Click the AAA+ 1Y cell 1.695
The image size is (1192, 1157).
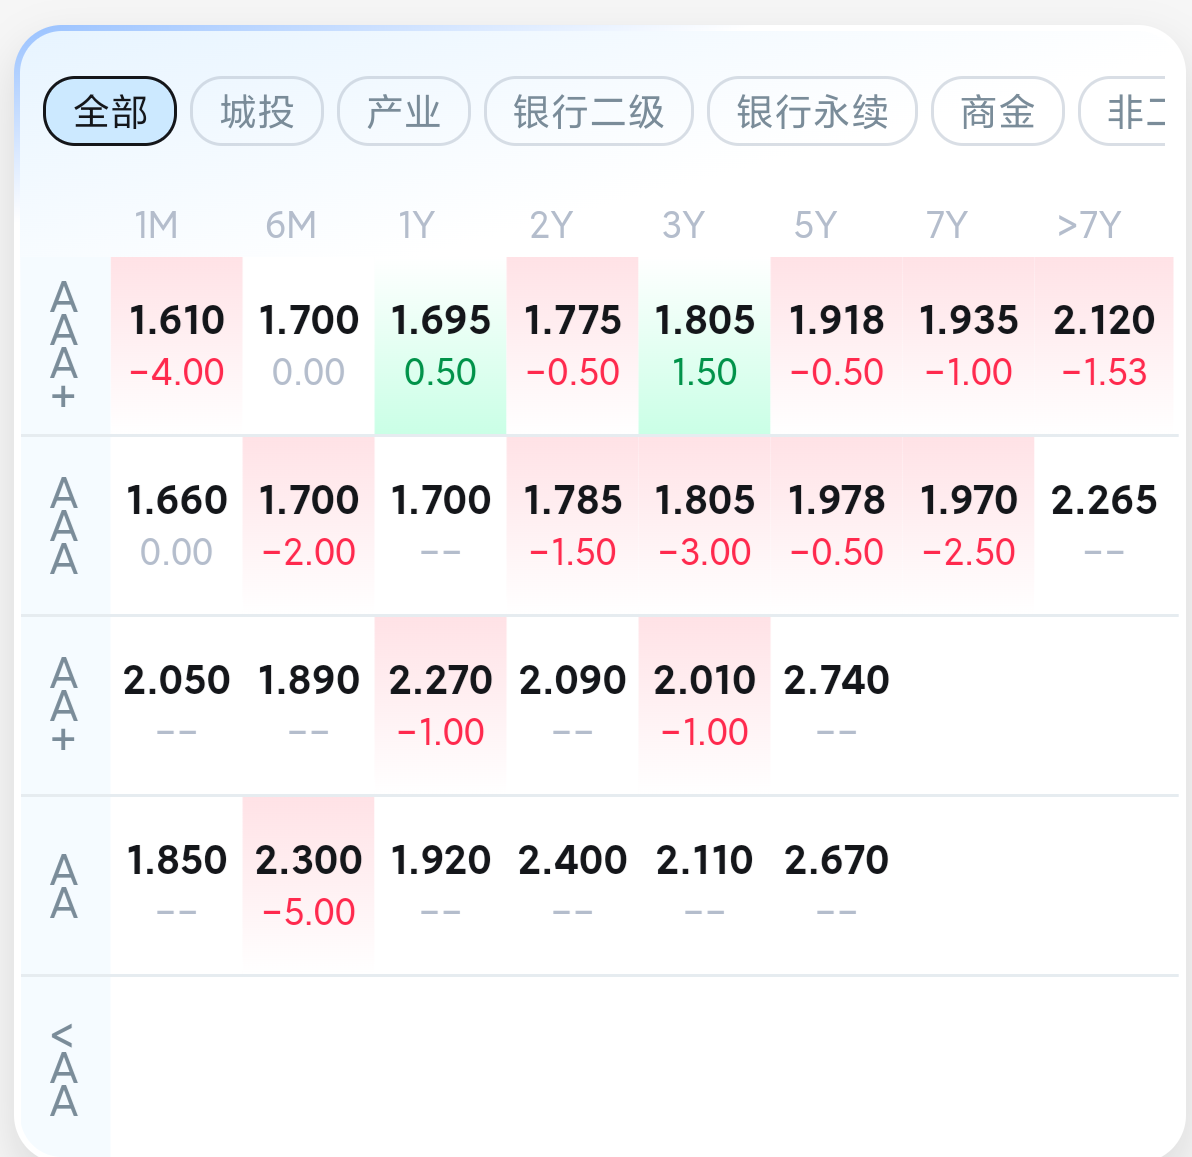point(440,346)
